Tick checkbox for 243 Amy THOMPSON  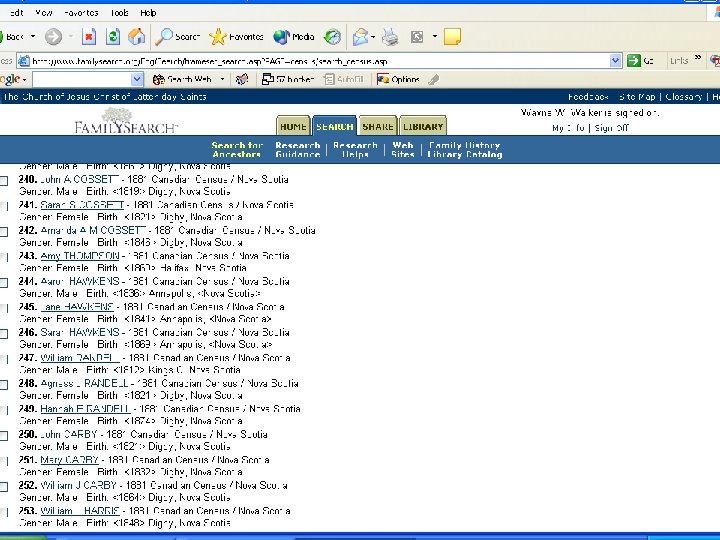(4, 258)
